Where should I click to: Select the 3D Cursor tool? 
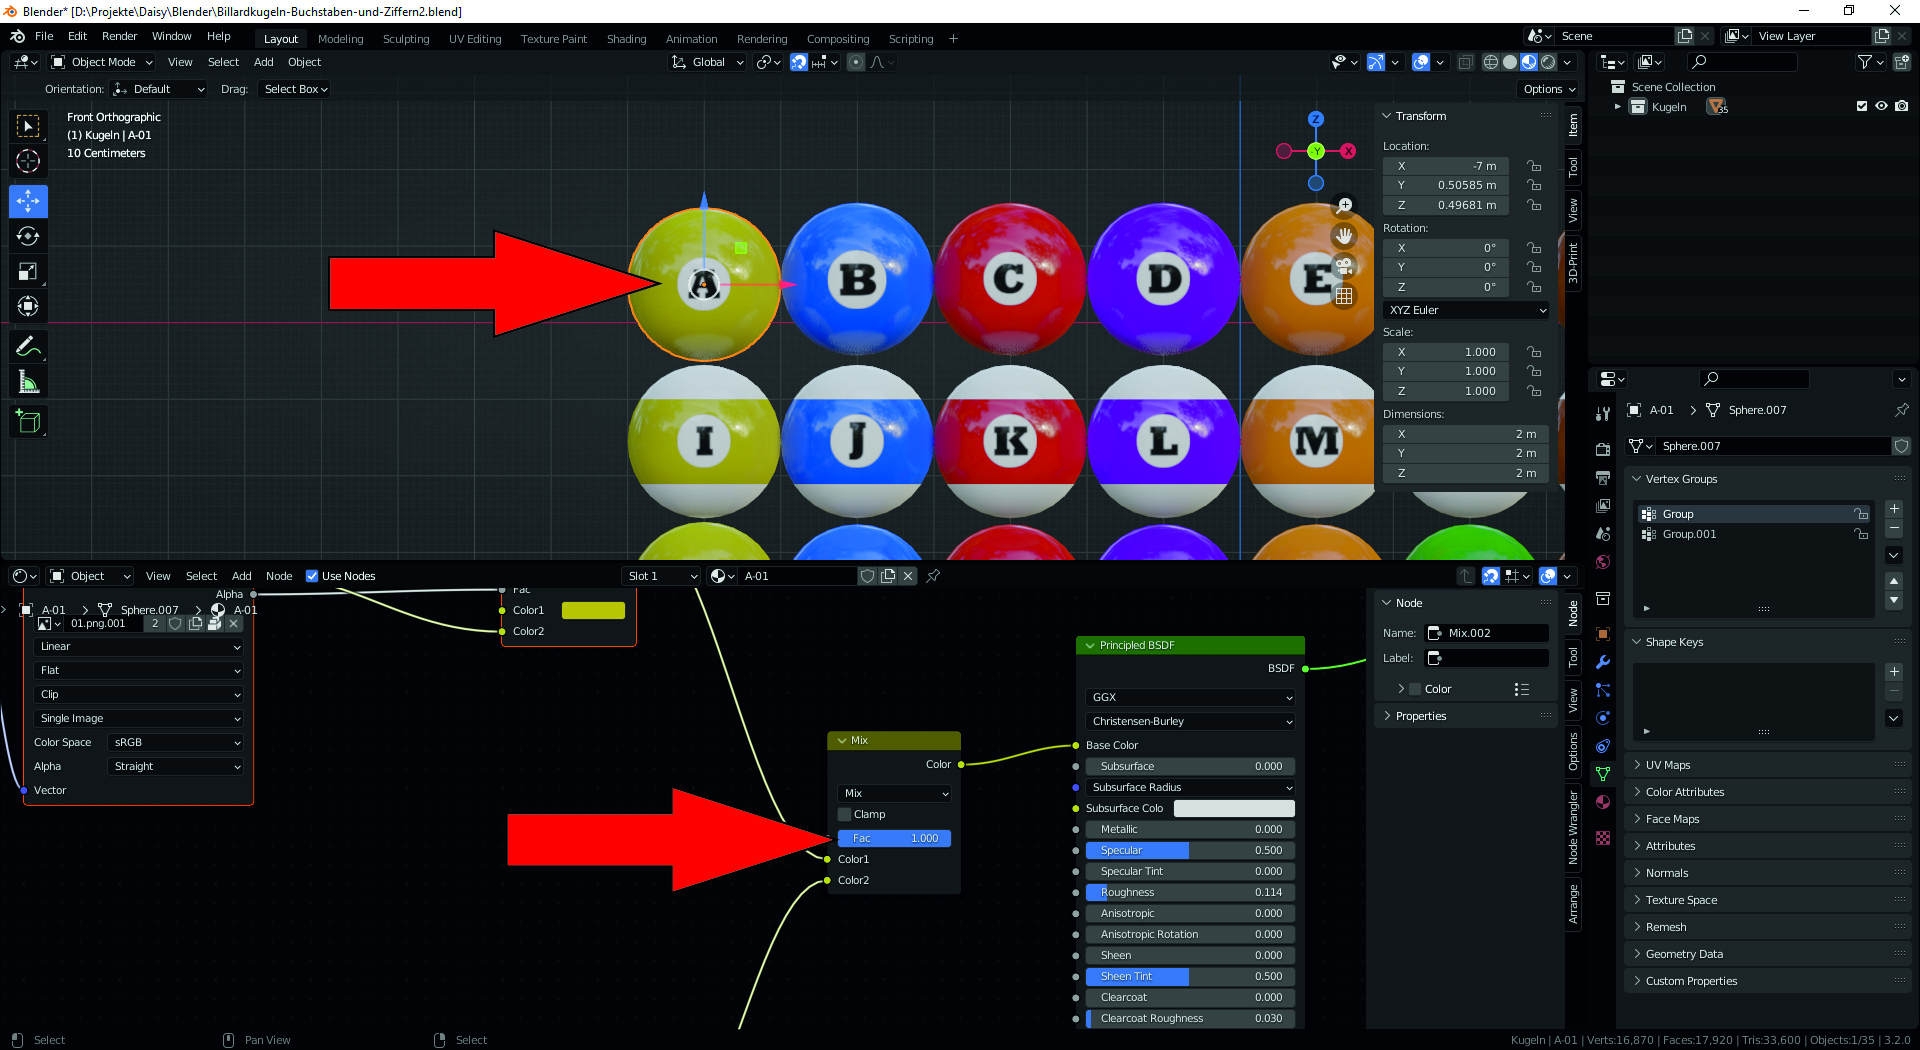(x=28, y=161)
